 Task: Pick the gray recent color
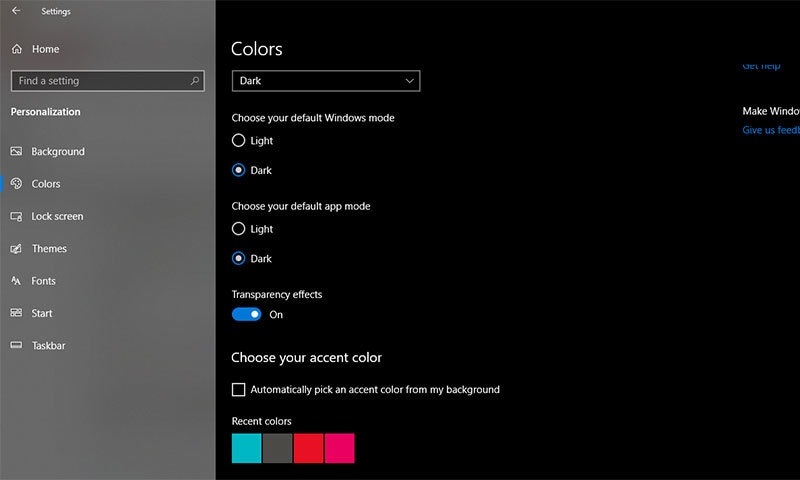point(278,448)
